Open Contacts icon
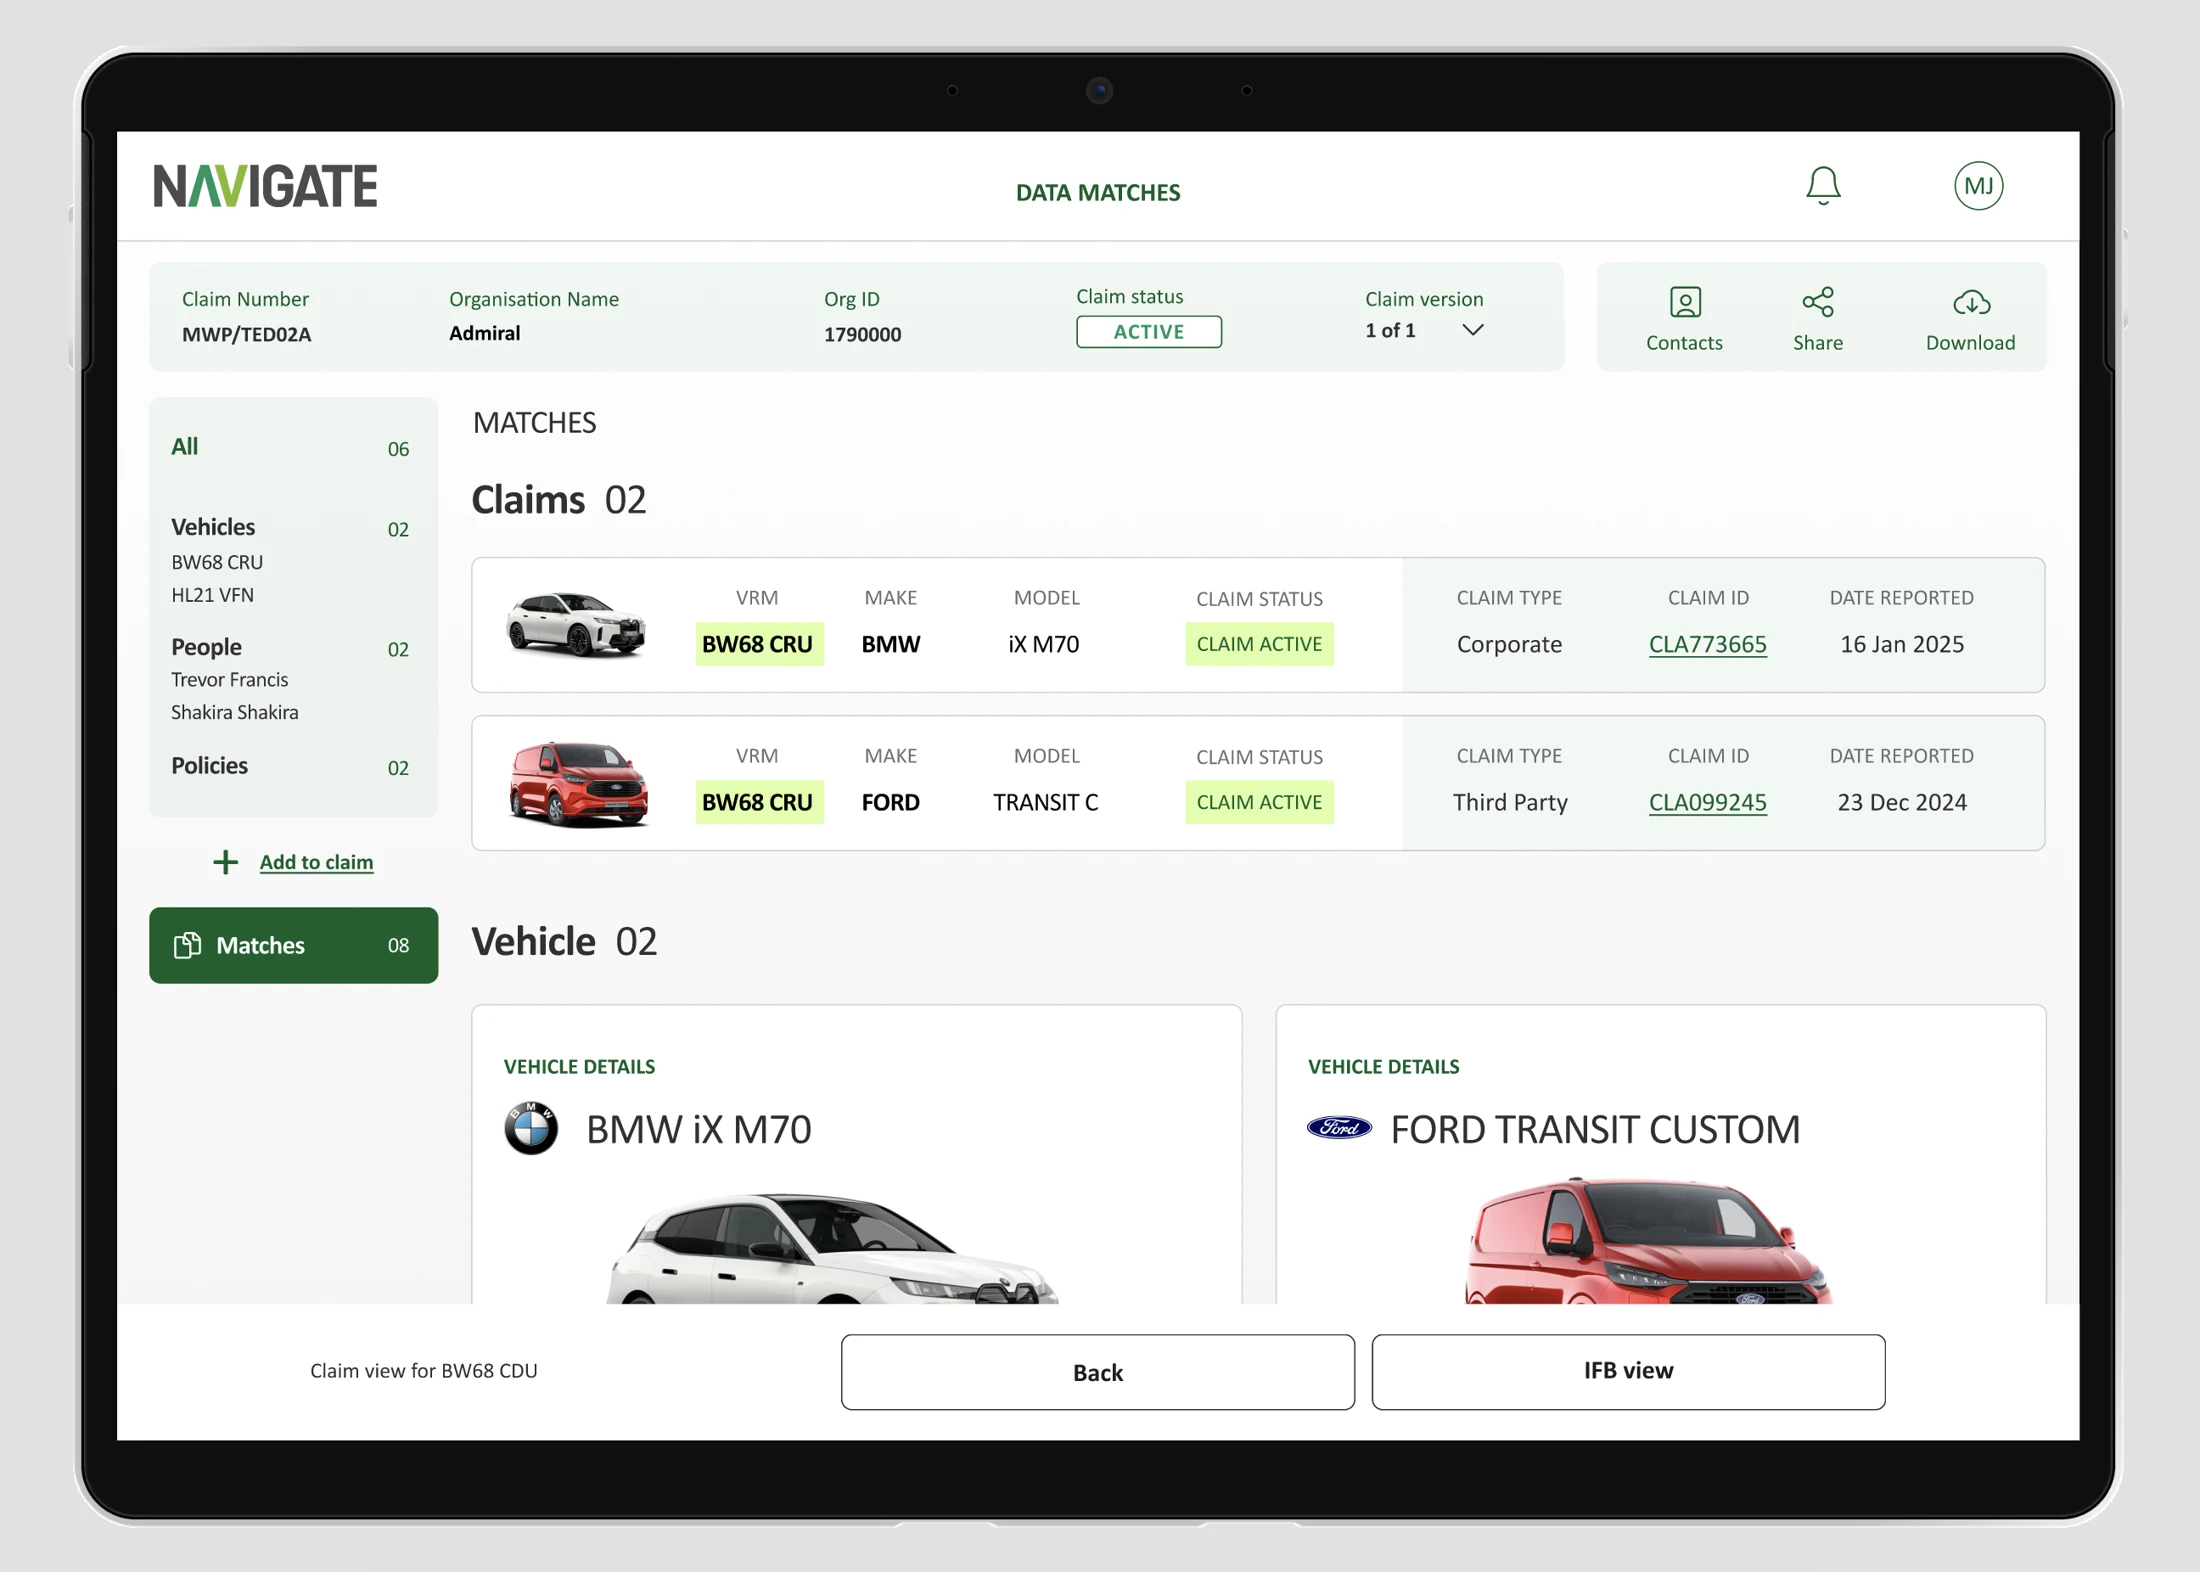2200x1572 pixels. [x=1685, y=302]
